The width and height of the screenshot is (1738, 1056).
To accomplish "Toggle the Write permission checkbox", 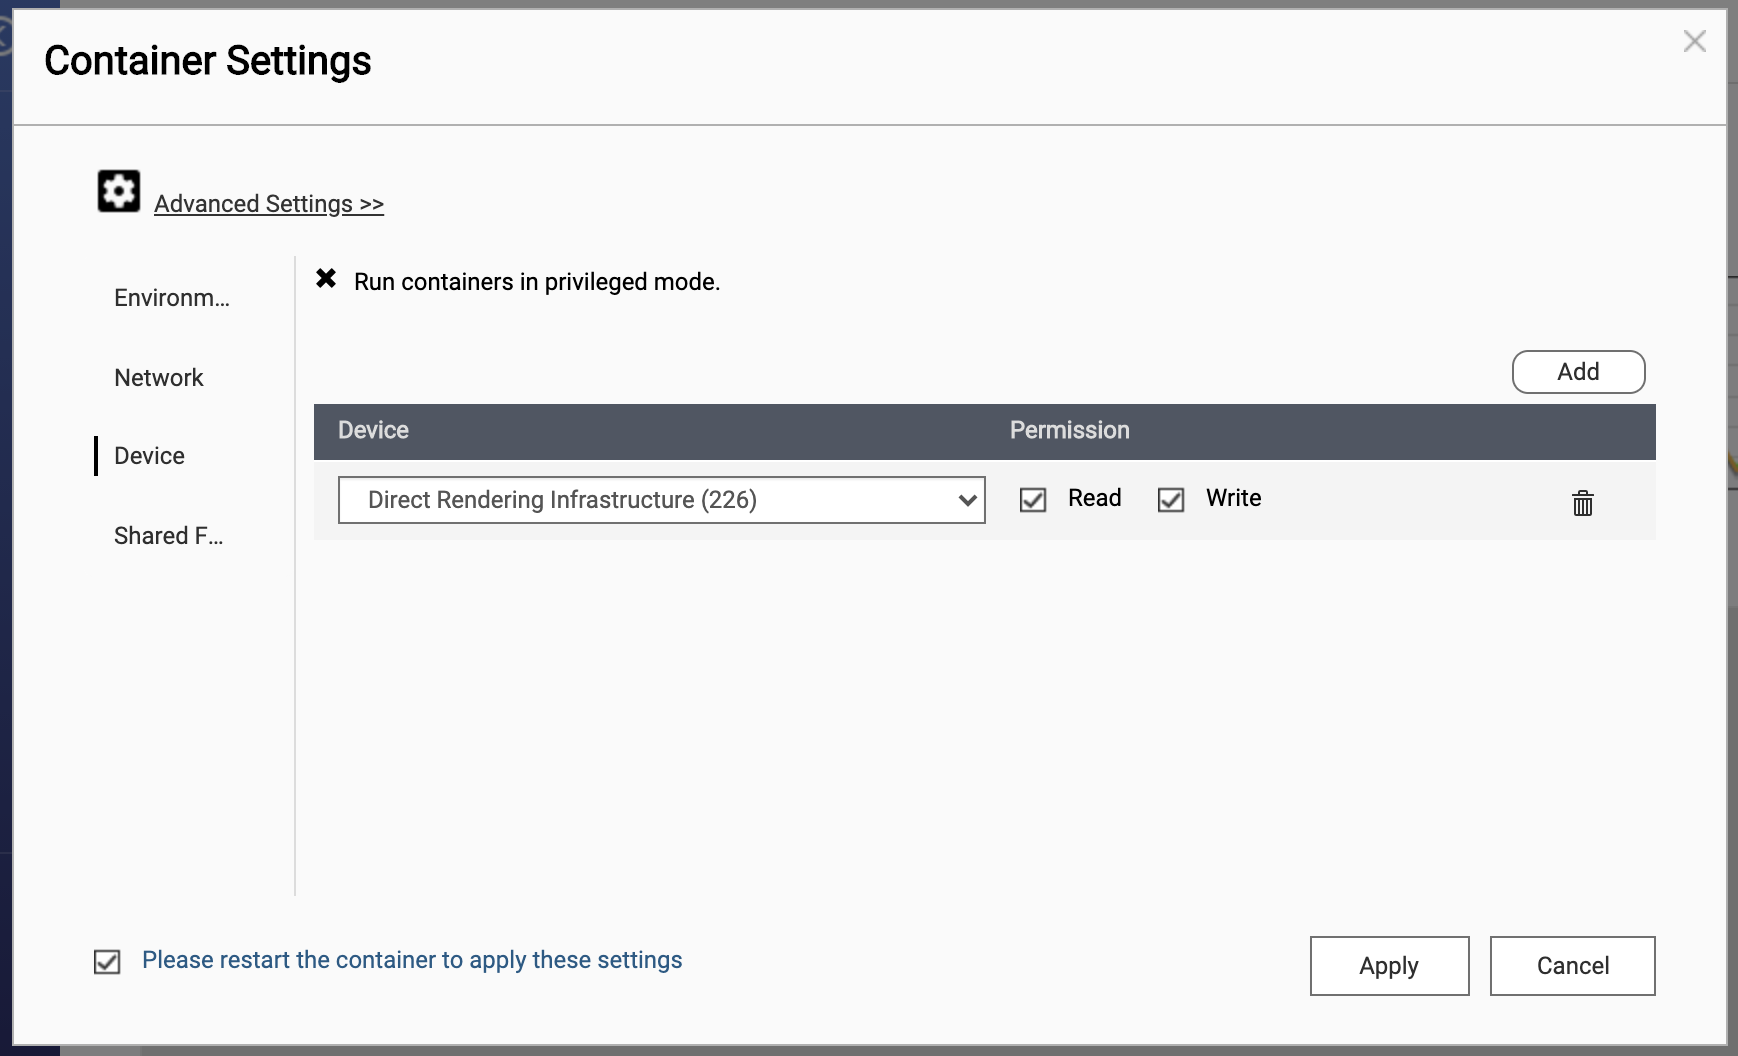I will point(1171,500).
